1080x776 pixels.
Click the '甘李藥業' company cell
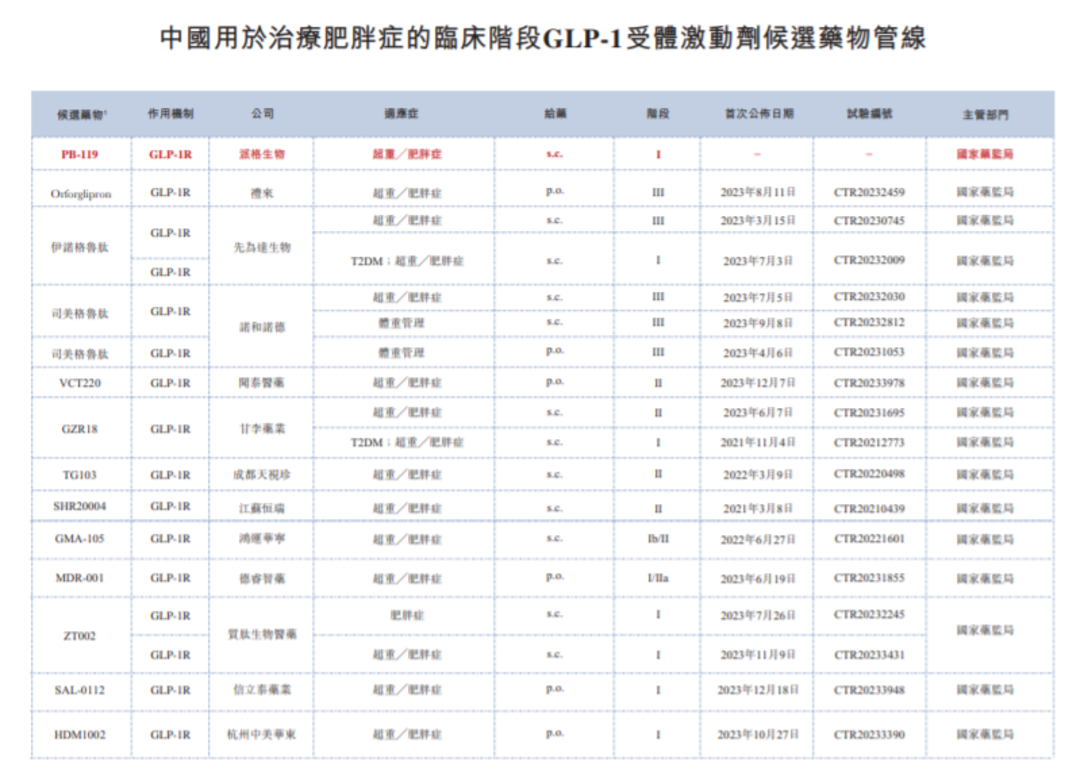(x=262, y=429)
